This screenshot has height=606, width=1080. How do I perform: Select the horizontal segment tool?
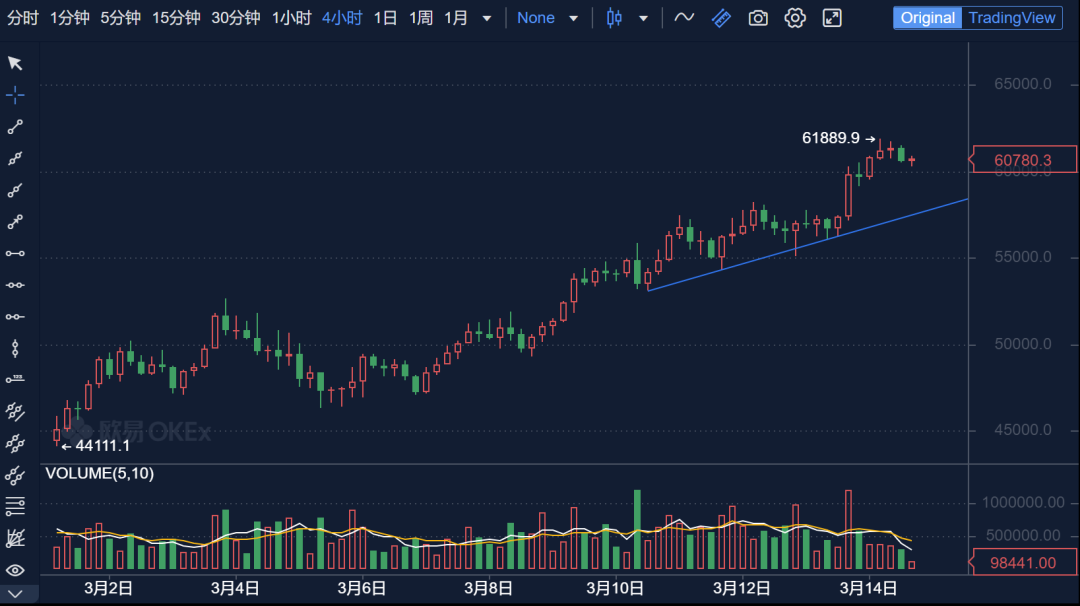point(15,253)
